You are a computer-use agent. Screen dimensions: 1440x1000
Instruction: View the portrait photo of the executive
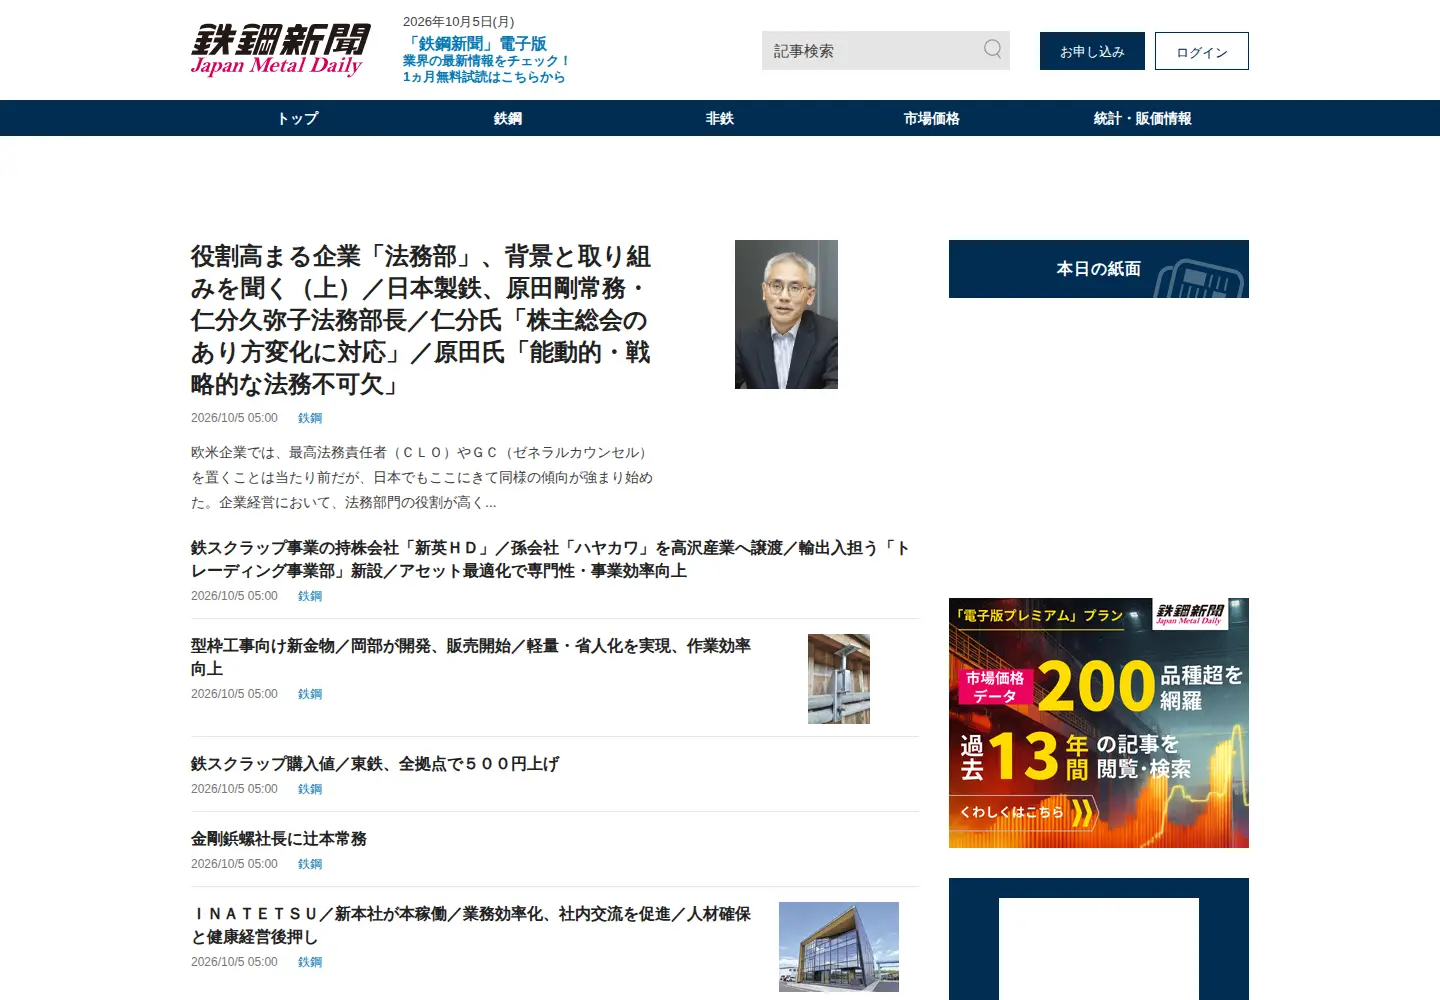coord(786,314)
